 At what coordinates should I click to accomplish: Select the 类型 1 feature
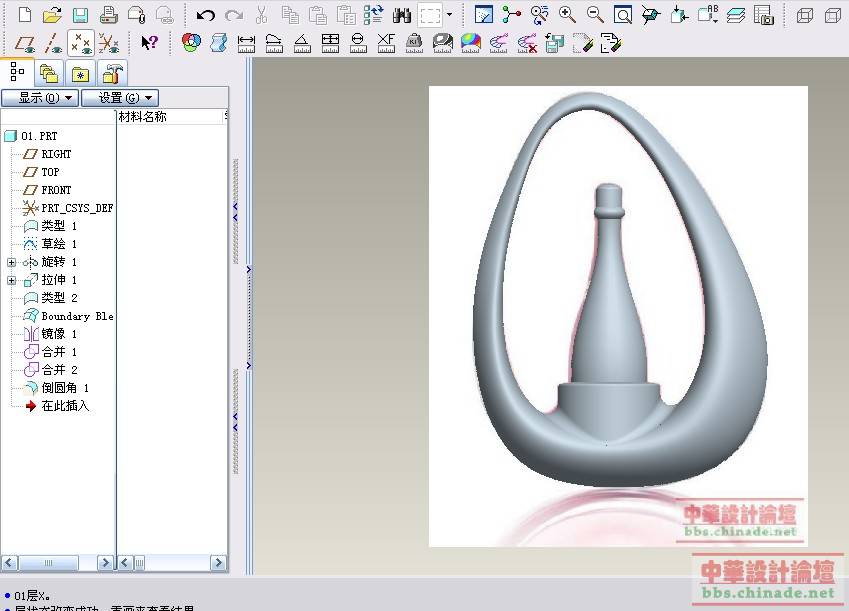point(50,226)
